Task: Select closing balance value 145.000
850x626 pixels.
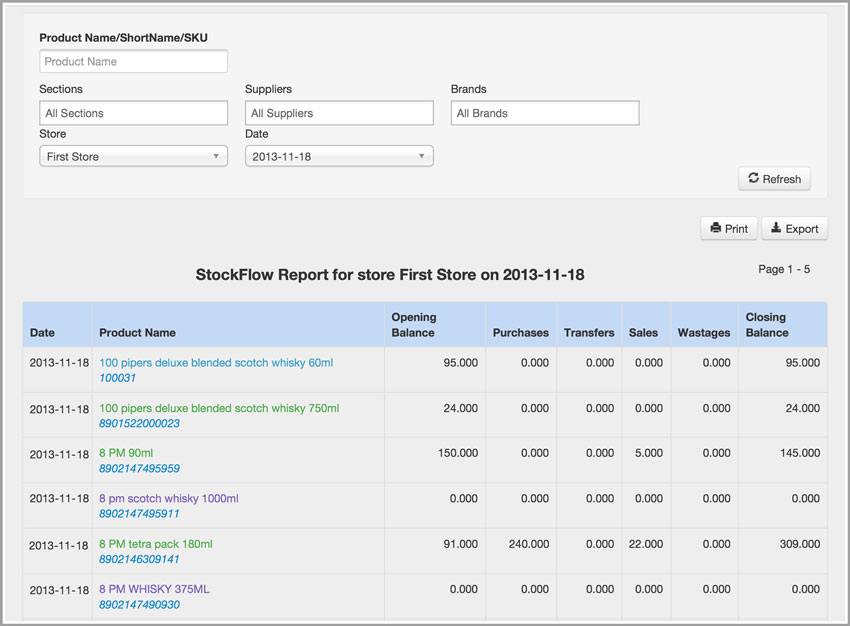Action: coord(800,453)
